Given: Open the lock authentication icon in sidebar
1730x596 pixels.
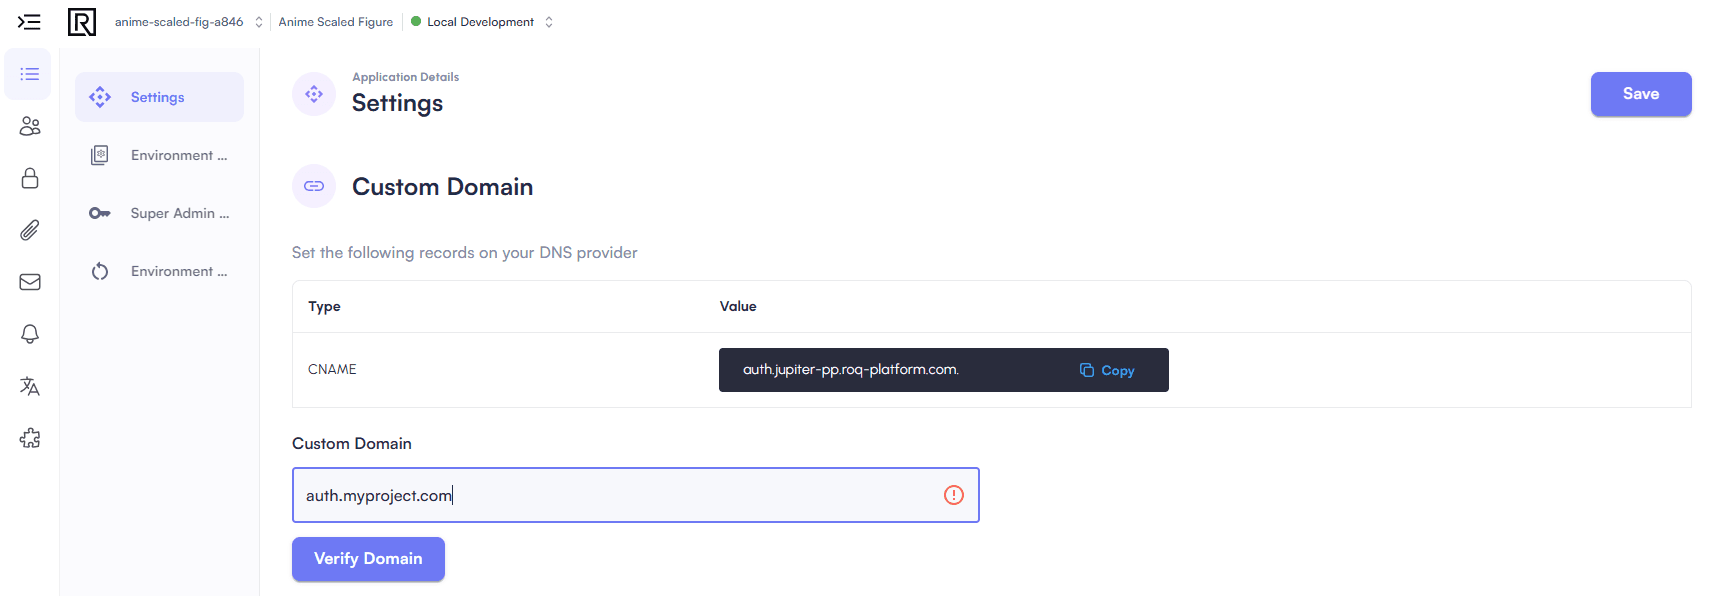Looking at the screenshot, I should [x=30, y=178].
